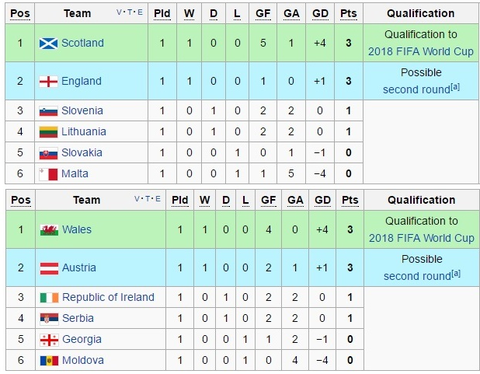Open the Slovakia team link
The width and height of the screenshot is (480, 374).
point(82,153)
